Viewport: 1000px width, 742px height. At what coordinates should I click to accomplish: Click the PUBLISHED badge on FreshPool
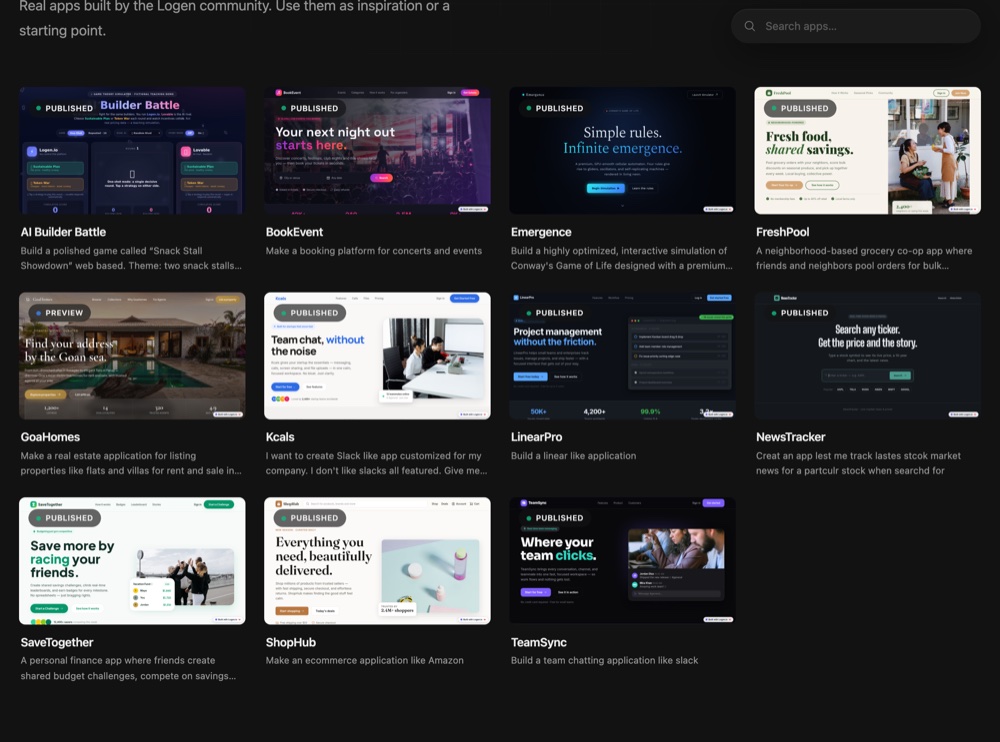[x=800, y=108]
